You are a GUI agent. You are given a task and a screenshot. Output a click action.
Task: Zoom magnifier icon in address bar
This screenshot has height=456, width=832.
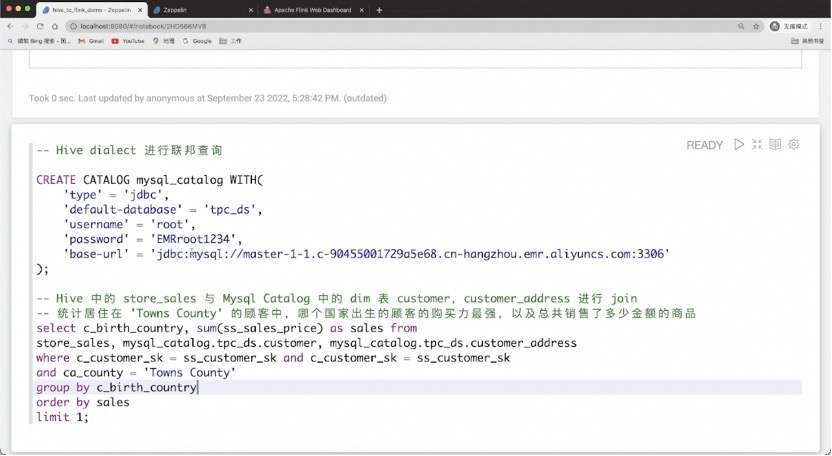(741, 26)
